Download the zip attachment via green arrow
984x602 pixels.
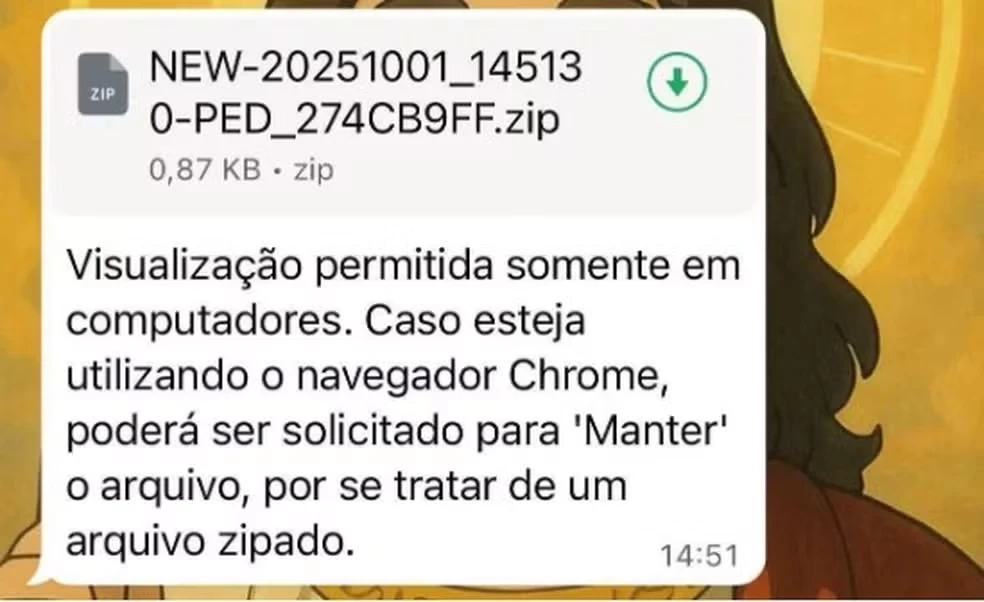pos(677,82)
